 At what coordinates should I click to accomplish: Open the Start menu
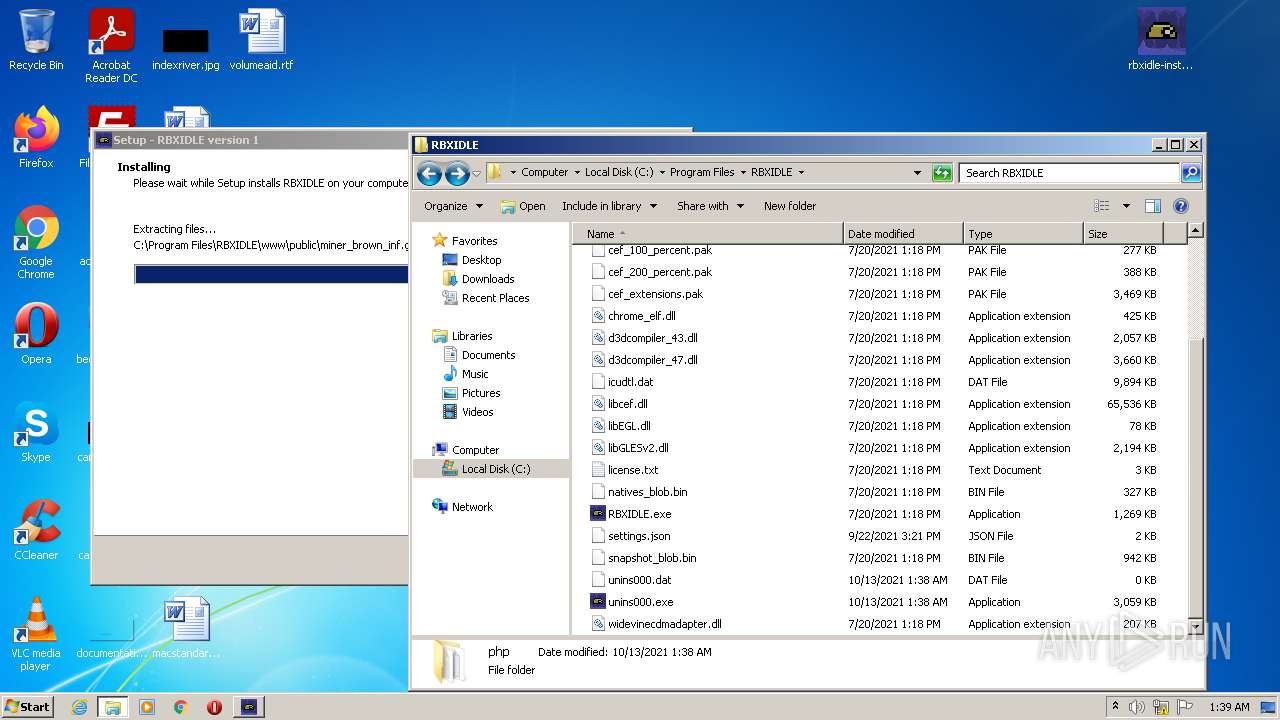pyautogui.click(x=28, y=707)
